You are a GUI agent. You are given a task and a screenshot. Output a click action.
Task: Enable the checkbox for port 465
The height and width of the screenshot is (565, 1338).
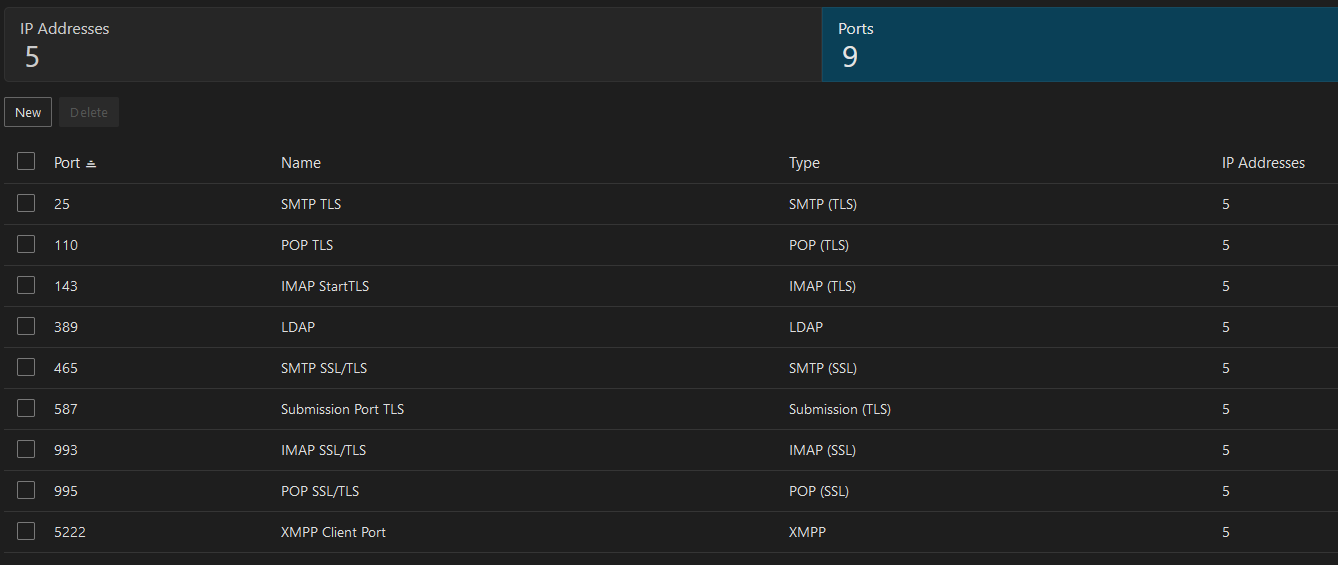(26, 368)
